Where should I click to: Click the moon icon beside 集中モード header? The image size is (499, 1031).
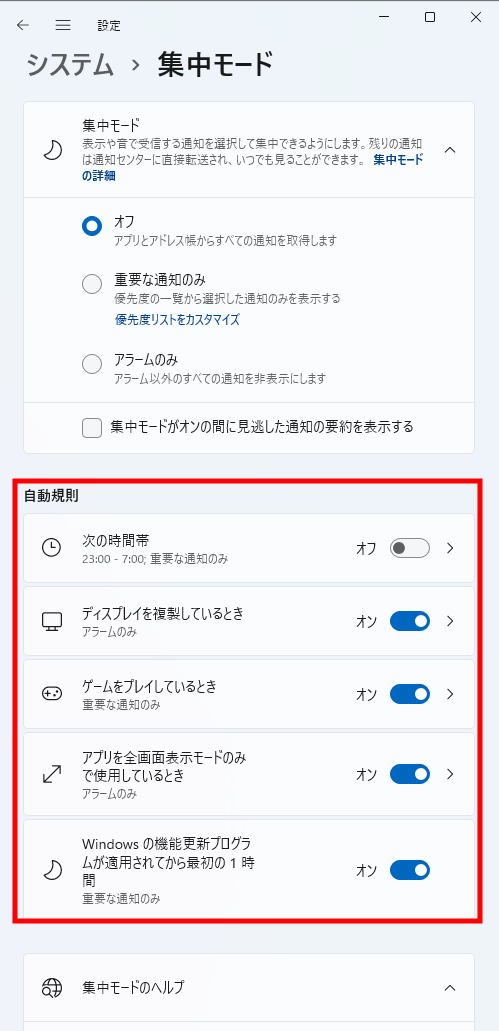(53, 151)
